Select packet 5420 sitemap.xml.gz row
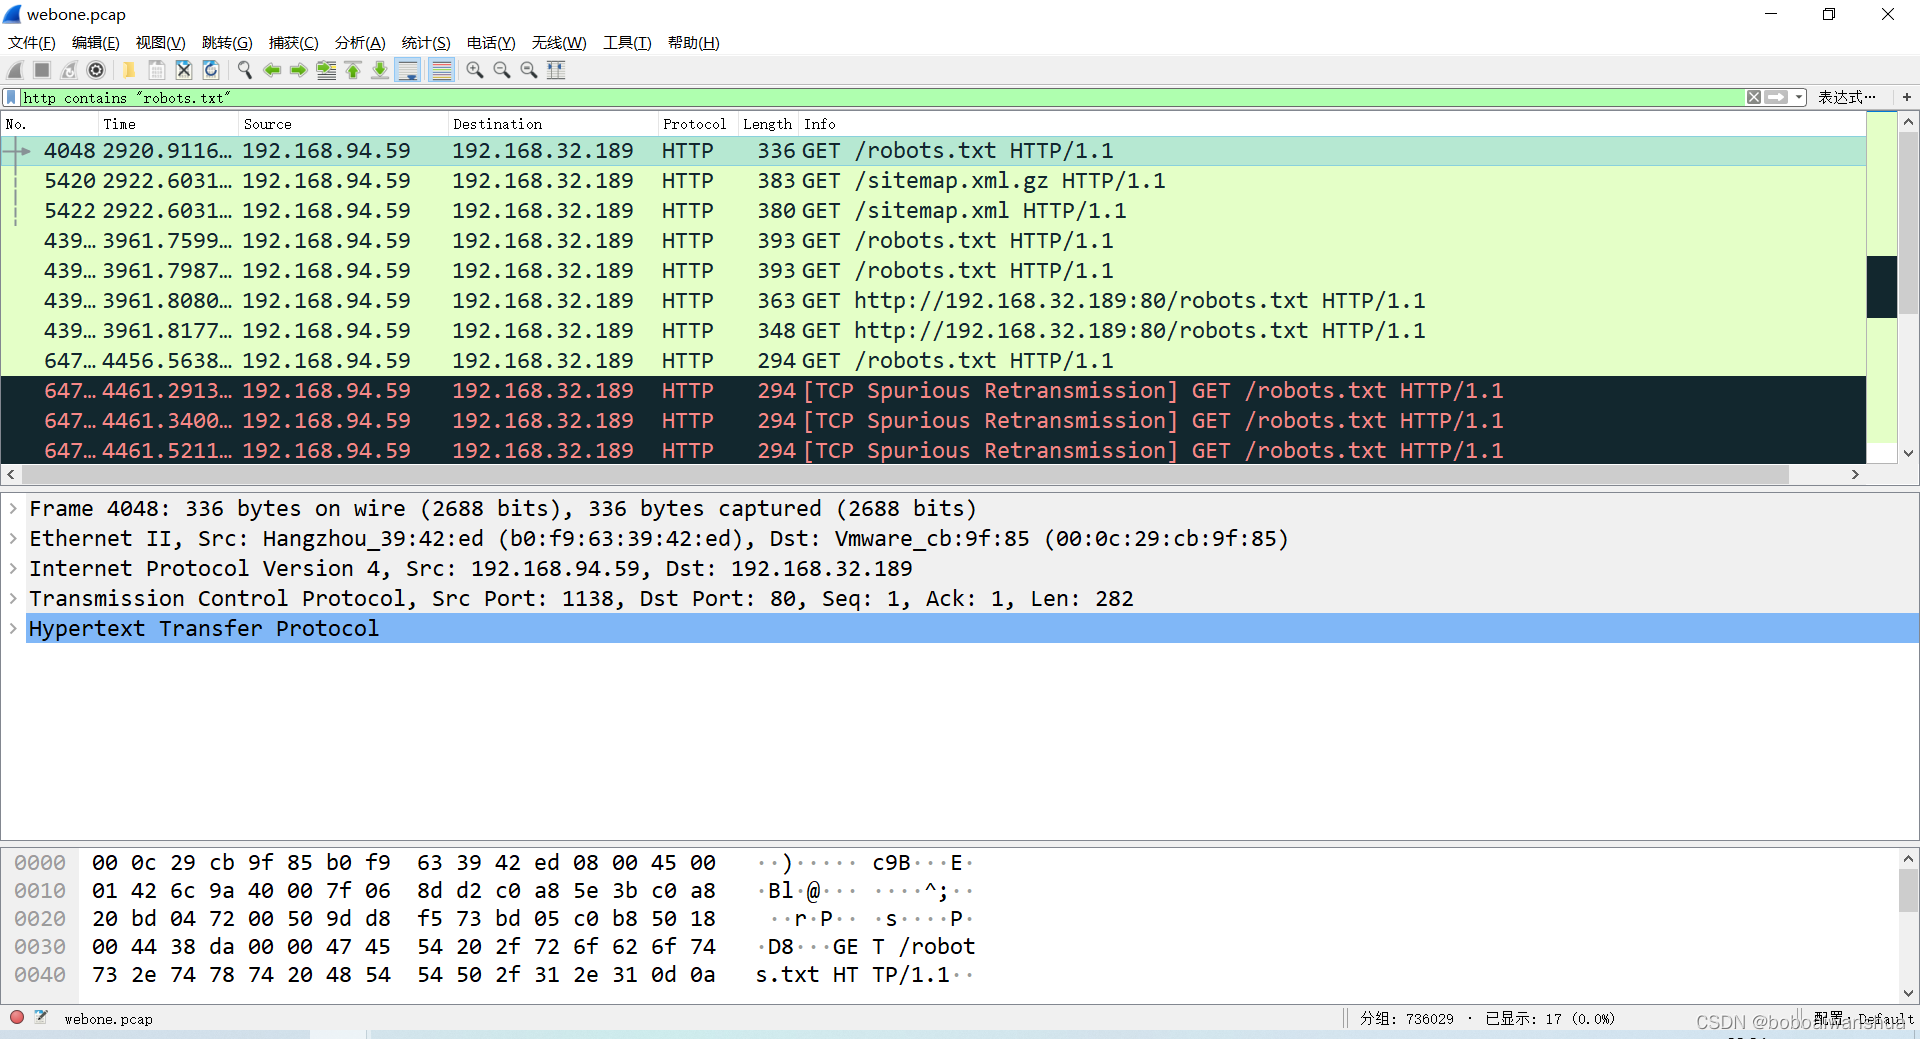Screen dimensions: 1920x1039 [933, 181]
